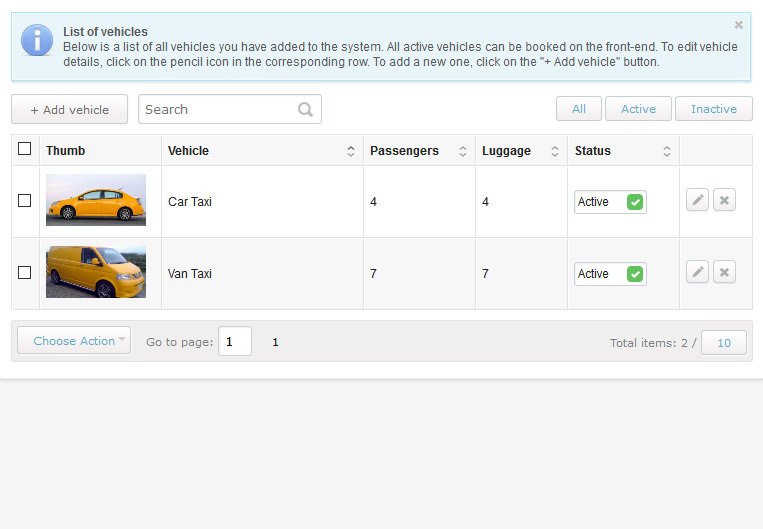This screenshot has height=529, width=763.
Task: Delete Van Taxi using the X icon
Action: coord(724,272)
